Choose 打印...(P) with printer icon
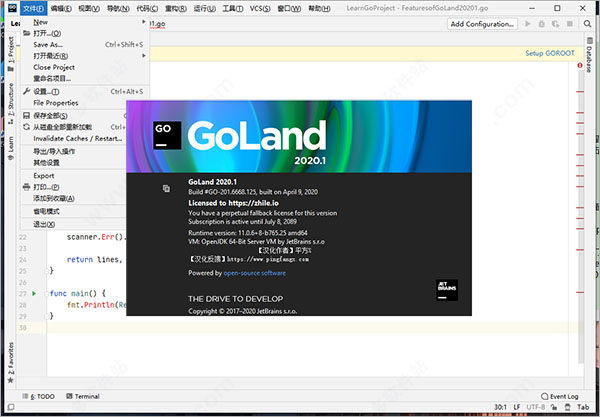The image size is (600, 417). click(x=73, y=187)
